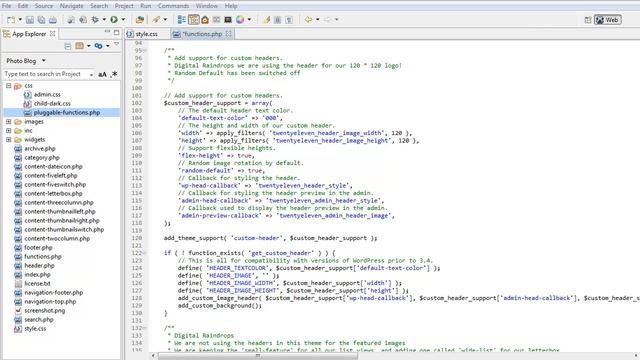The width and height of the screenshot is (640, 360).
Task: Click the Save All toolbar icon
Action: coord(41,20)
